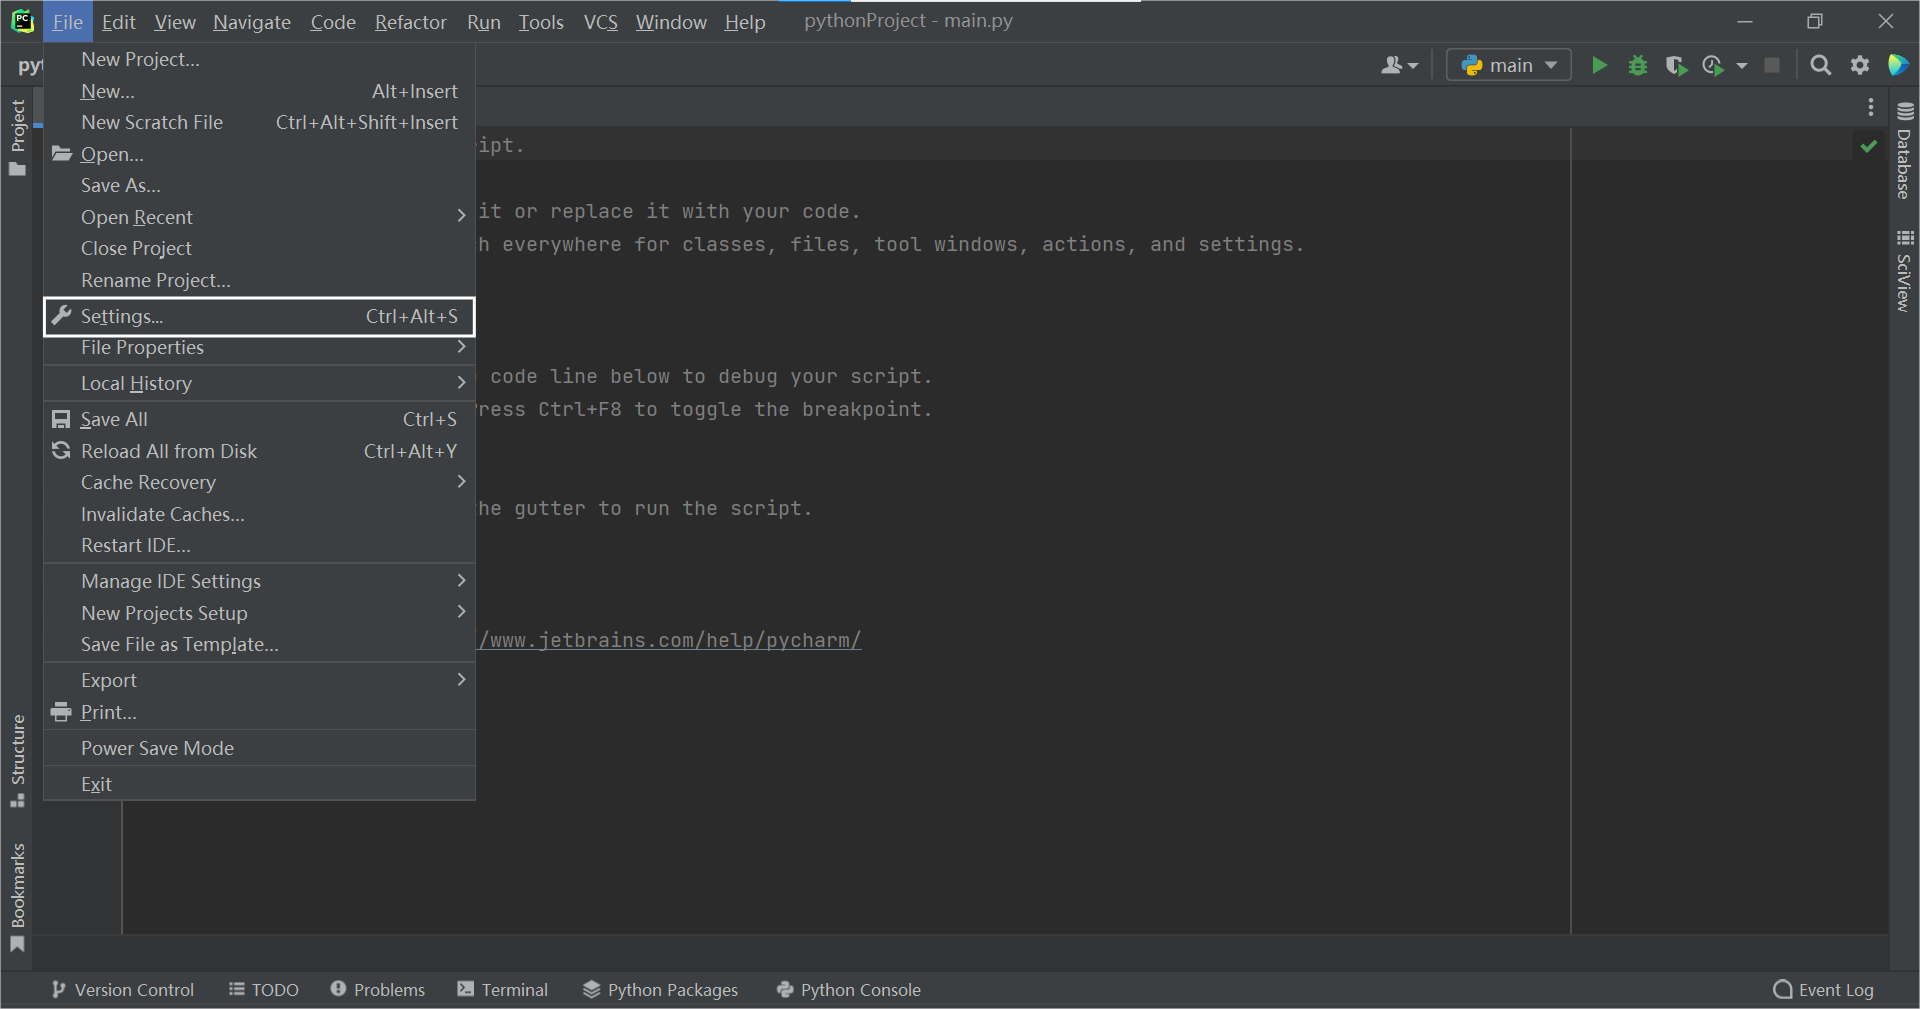Expand the main run configuration dropdown
Viewport: 1920px width, 1009px height.
[x=1509, y=65]
